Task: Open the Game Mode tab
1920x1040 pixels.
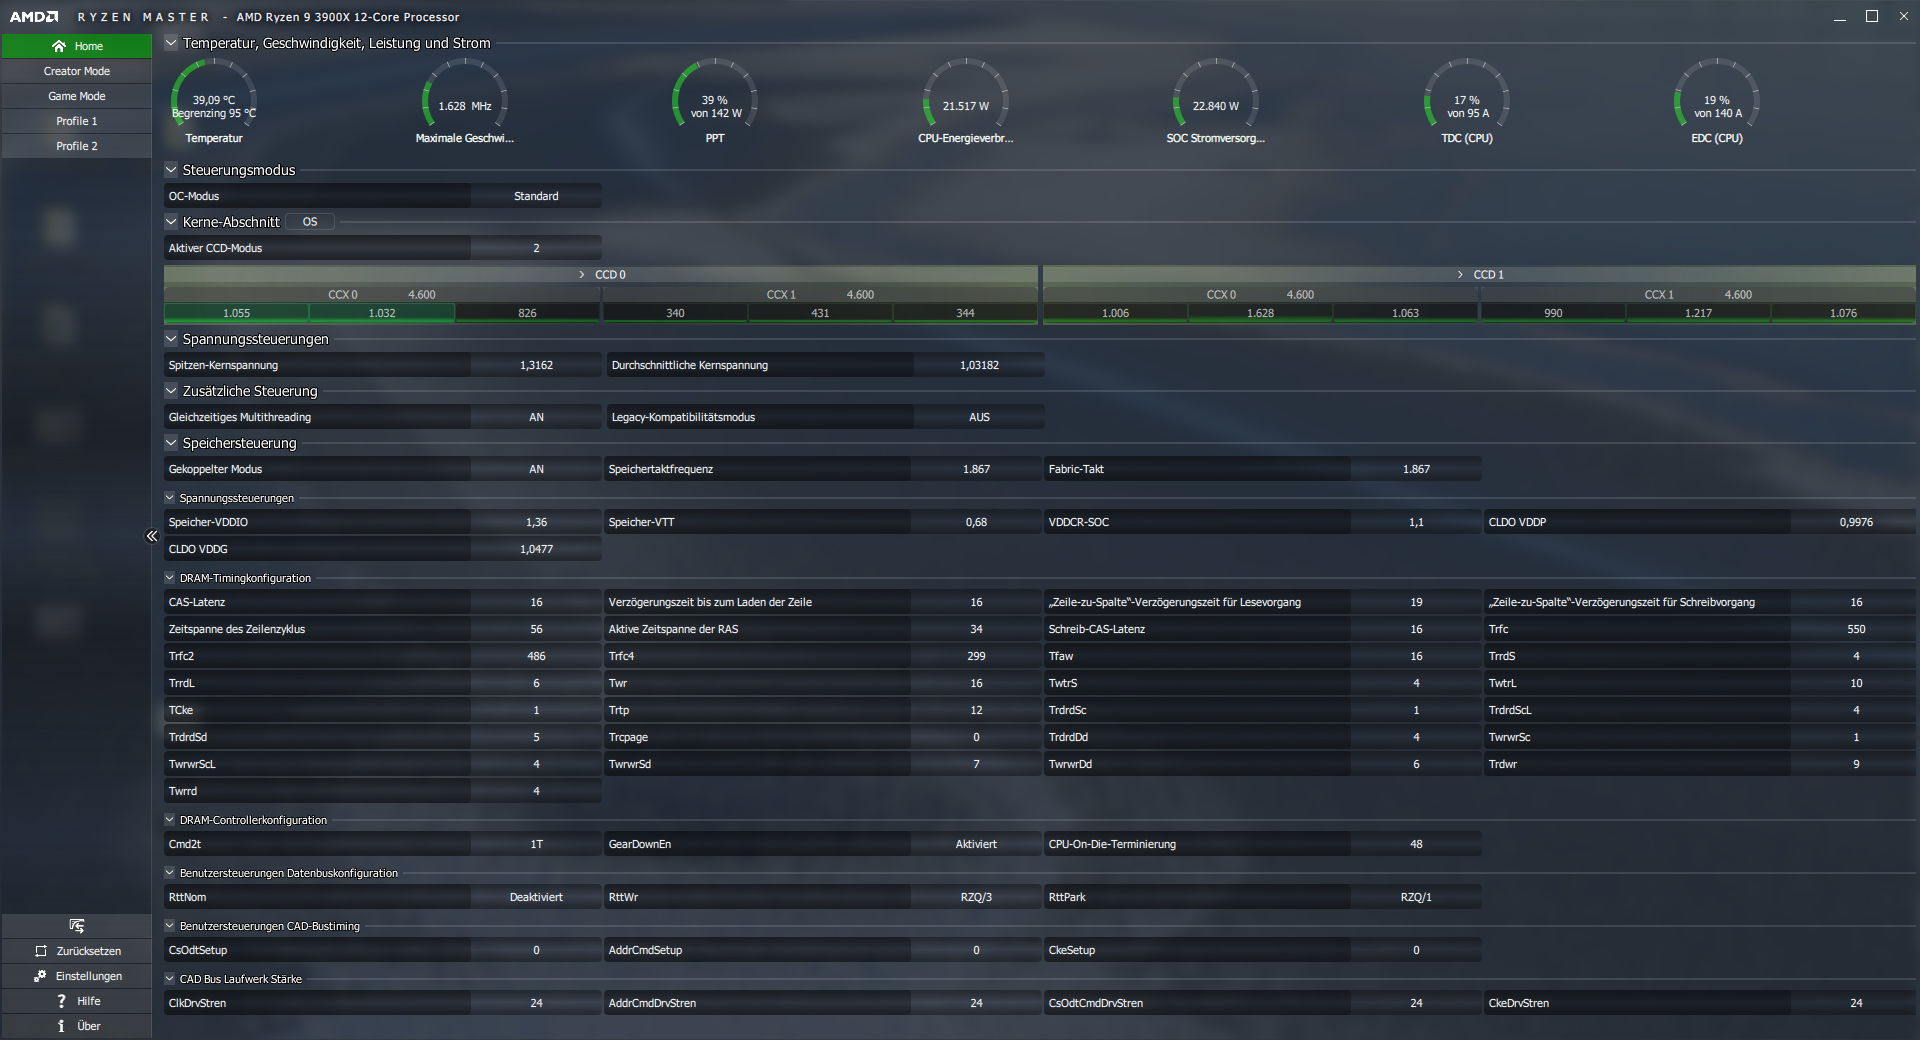Action: (77, 96)
